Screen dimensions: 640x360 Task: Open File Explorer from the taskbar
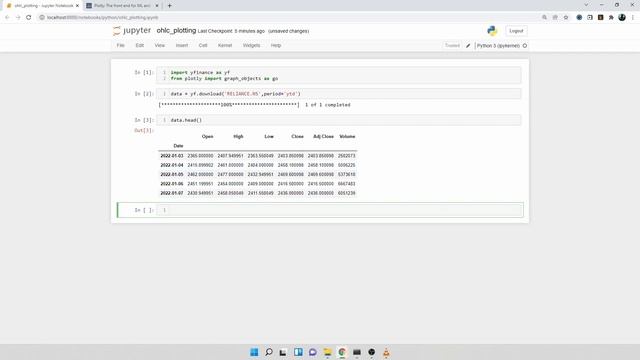click(x=327, y=352)
